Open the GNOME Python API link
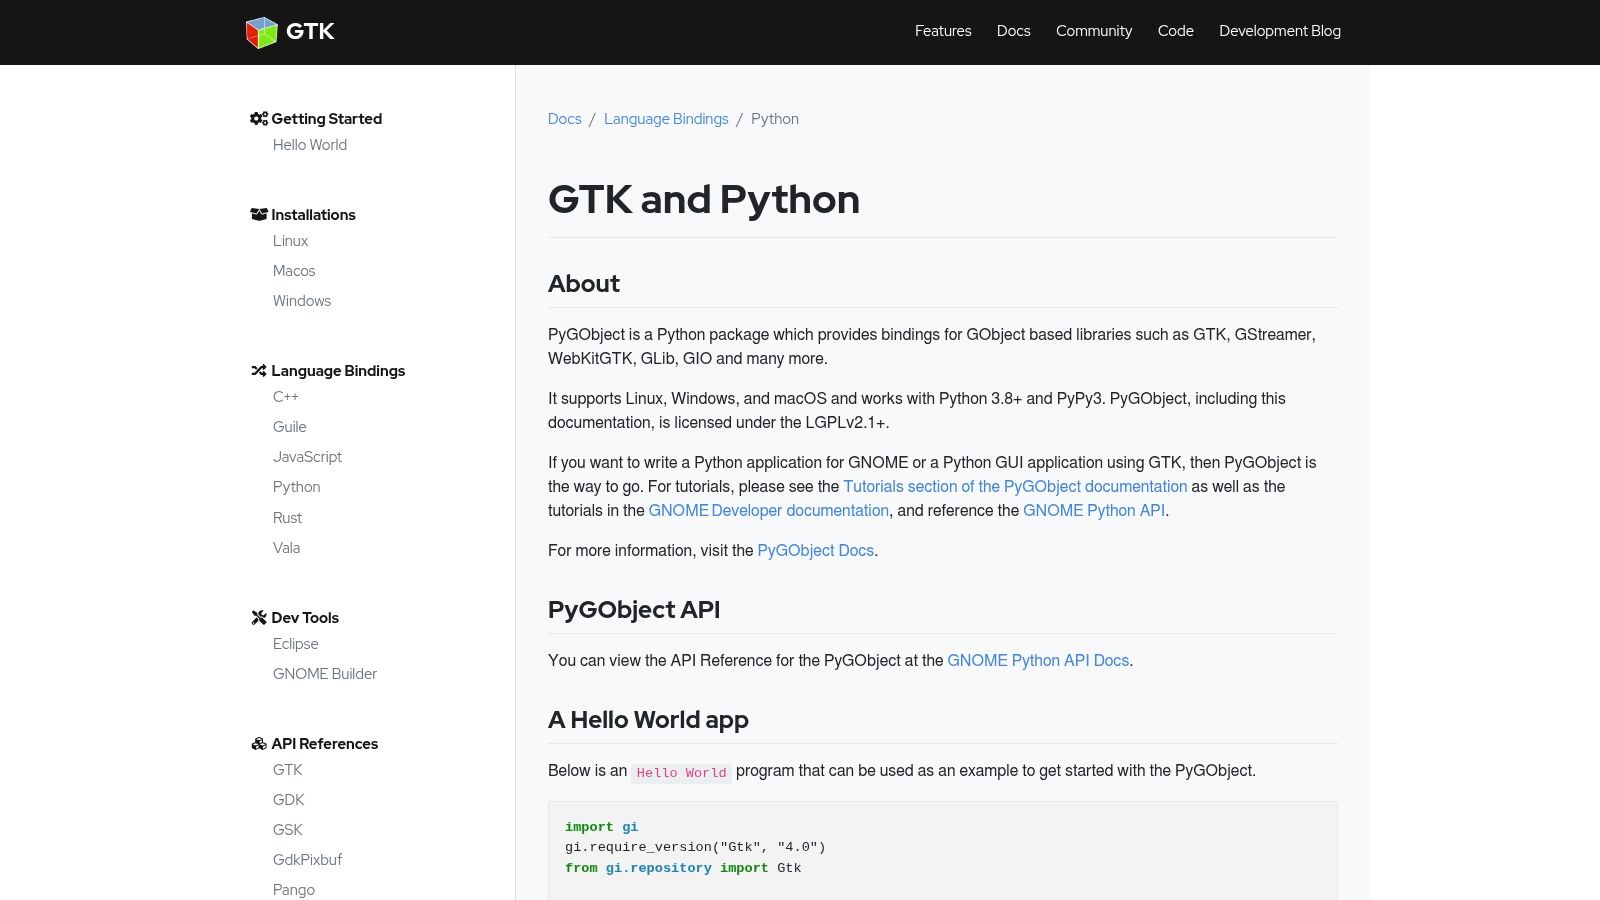 [1094, 511]
